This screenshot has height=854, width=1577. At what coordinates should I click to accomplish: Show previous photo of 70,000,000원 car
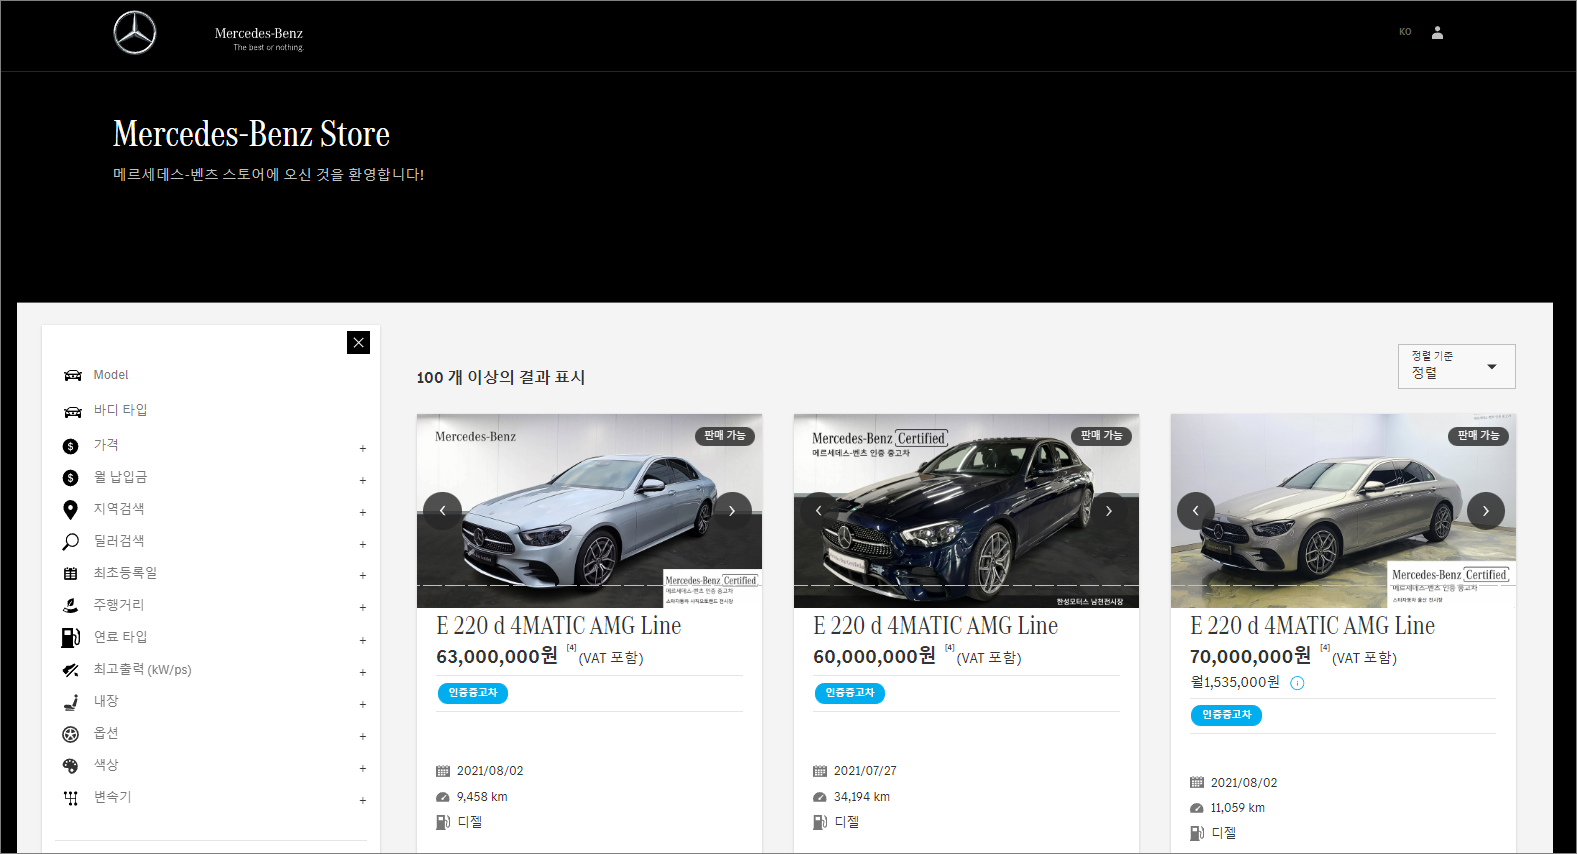1196,511
